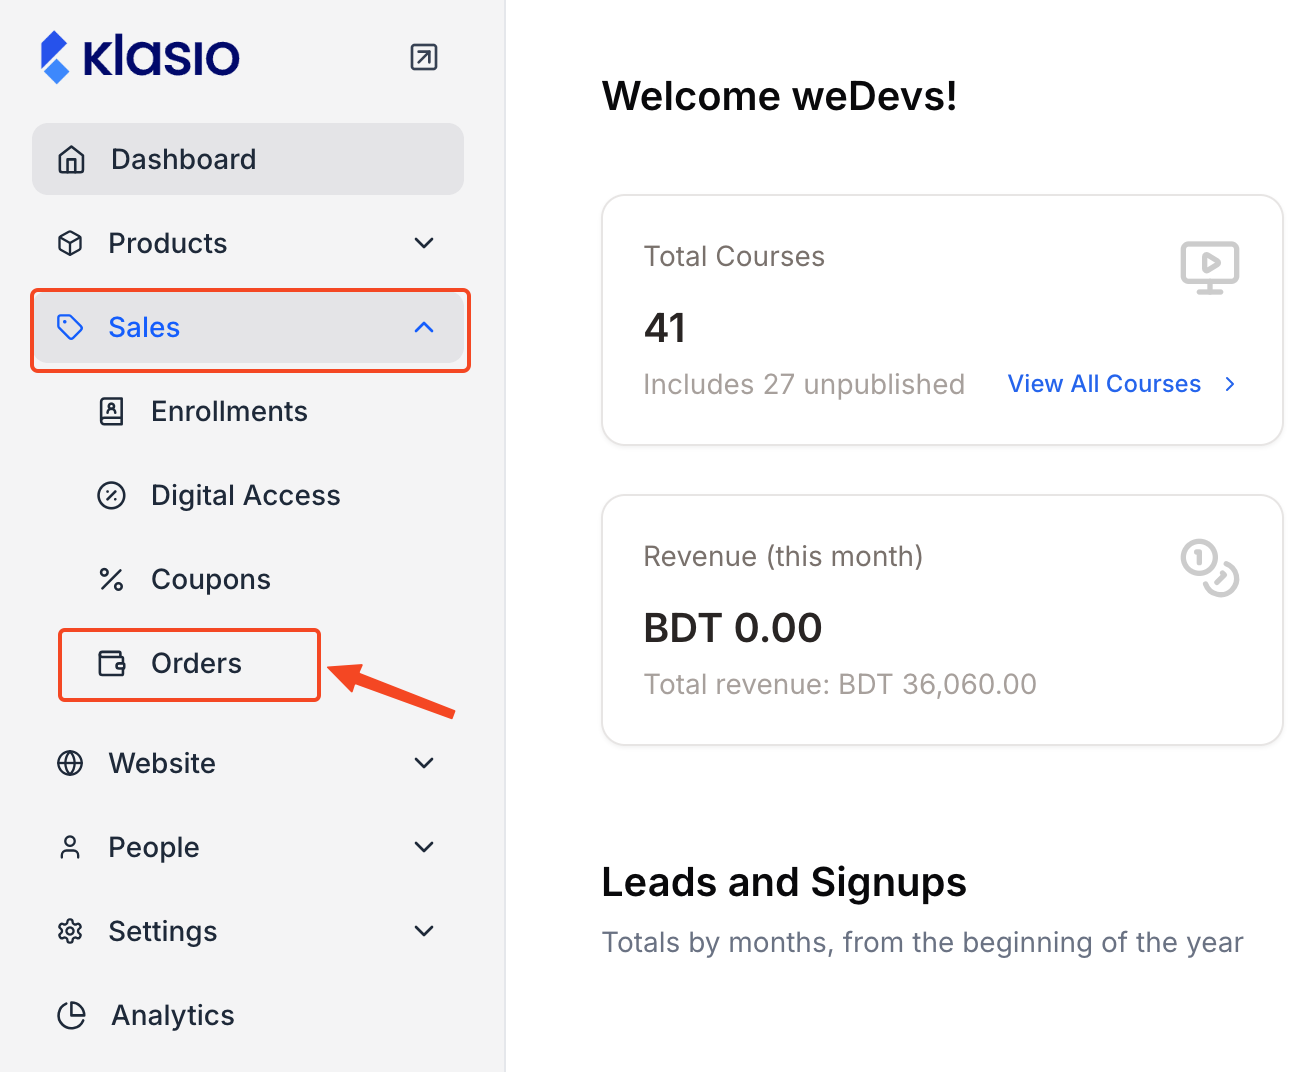Click the People person icon
Viewport: 1304px width, 1072px height.
70,847
